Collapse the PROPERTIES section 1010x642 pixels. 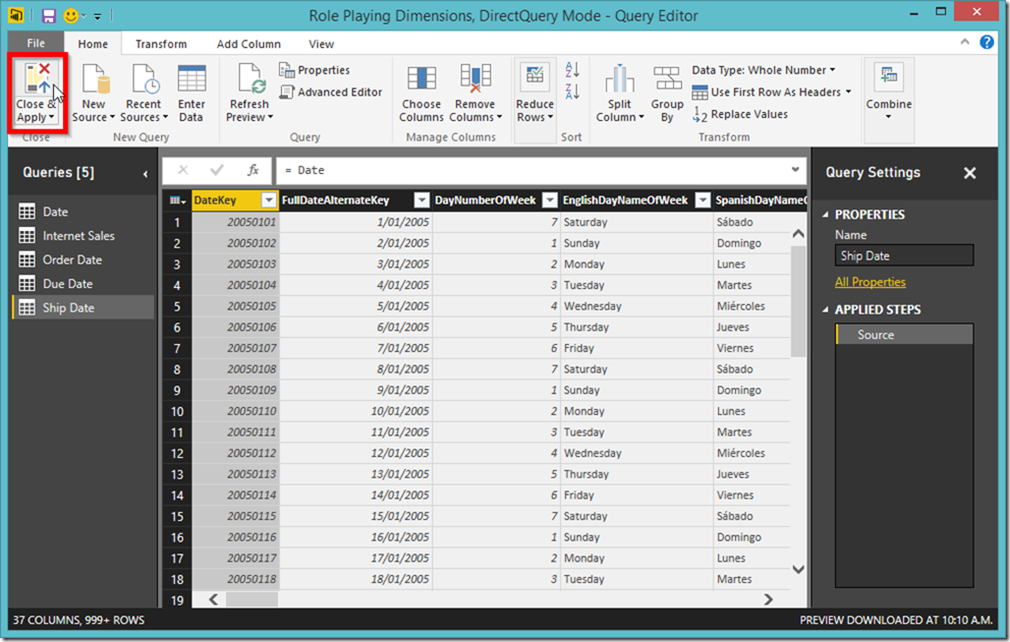826,214
